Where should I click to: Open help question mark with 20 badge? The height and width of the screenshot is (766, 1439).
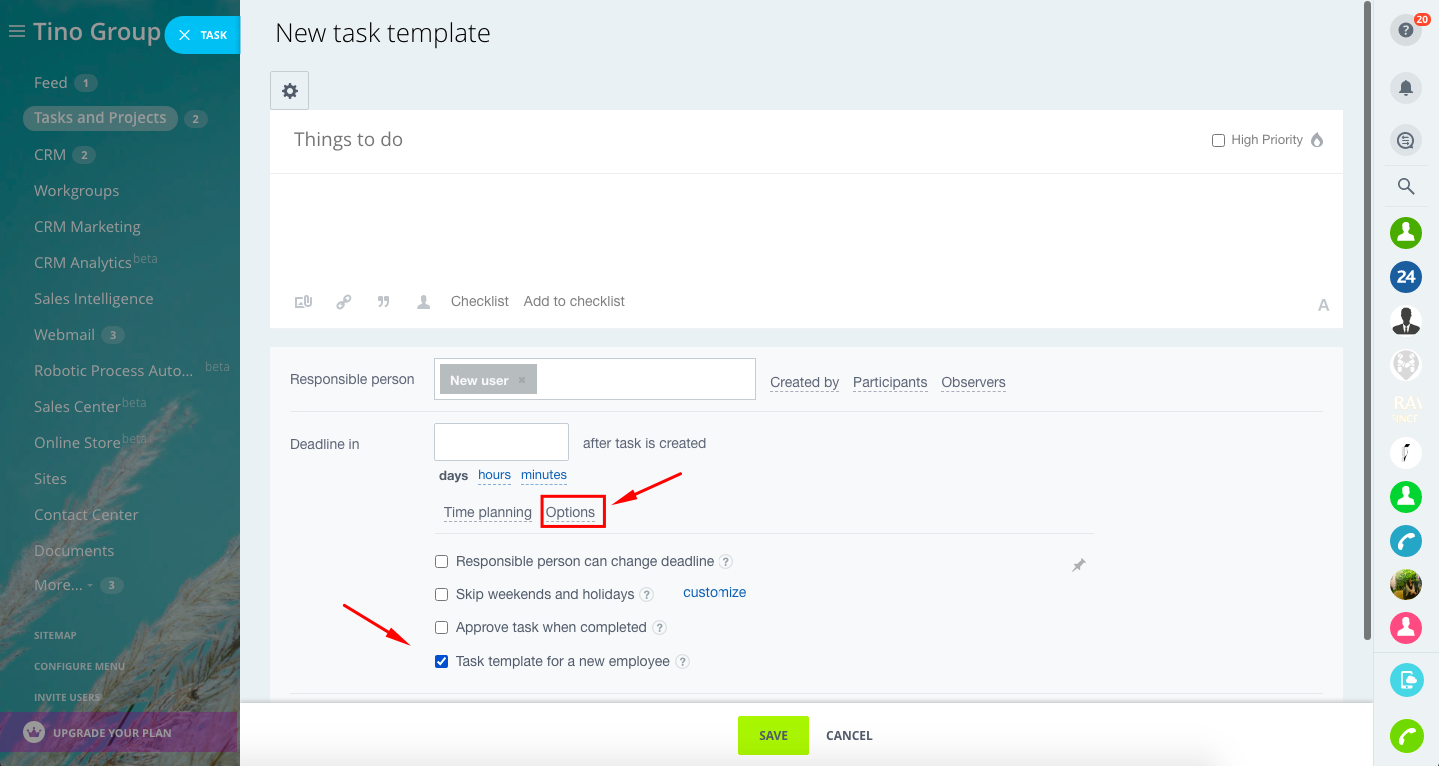1406,30
